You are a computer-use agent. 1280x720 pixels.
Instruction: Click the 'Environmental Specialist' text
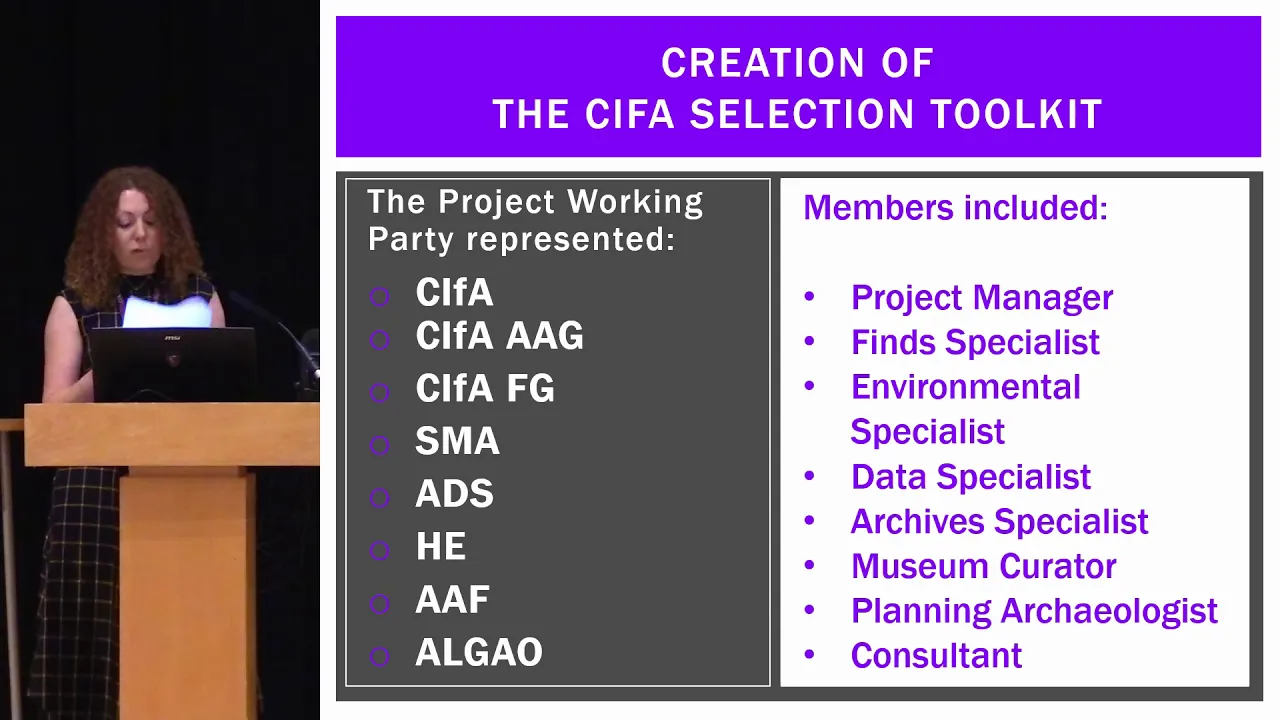pos(966,409)
